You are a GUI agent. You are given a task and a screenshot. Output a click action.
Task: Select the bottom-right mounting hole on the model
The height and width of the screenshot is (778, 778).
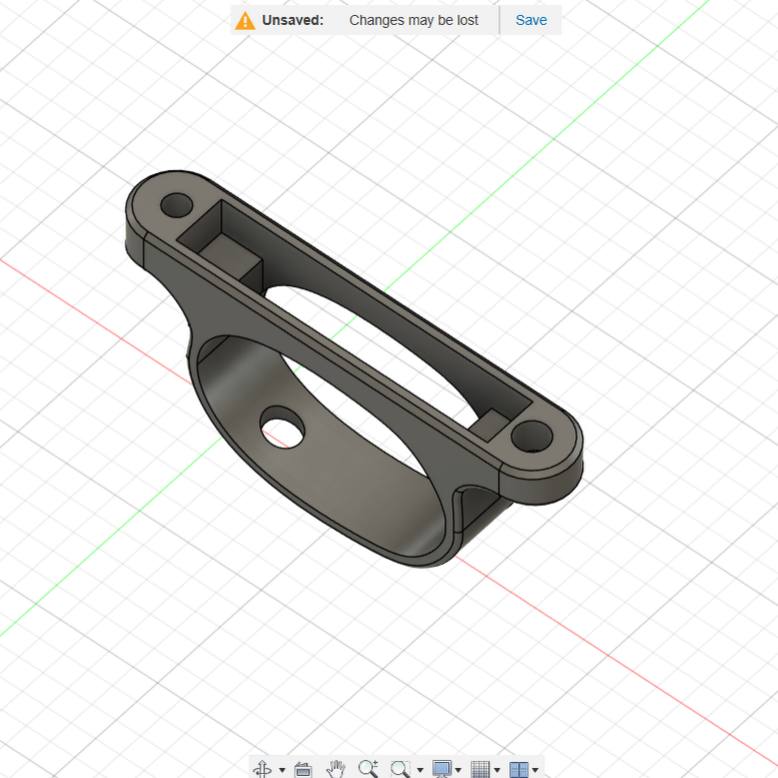pos(532,437)
